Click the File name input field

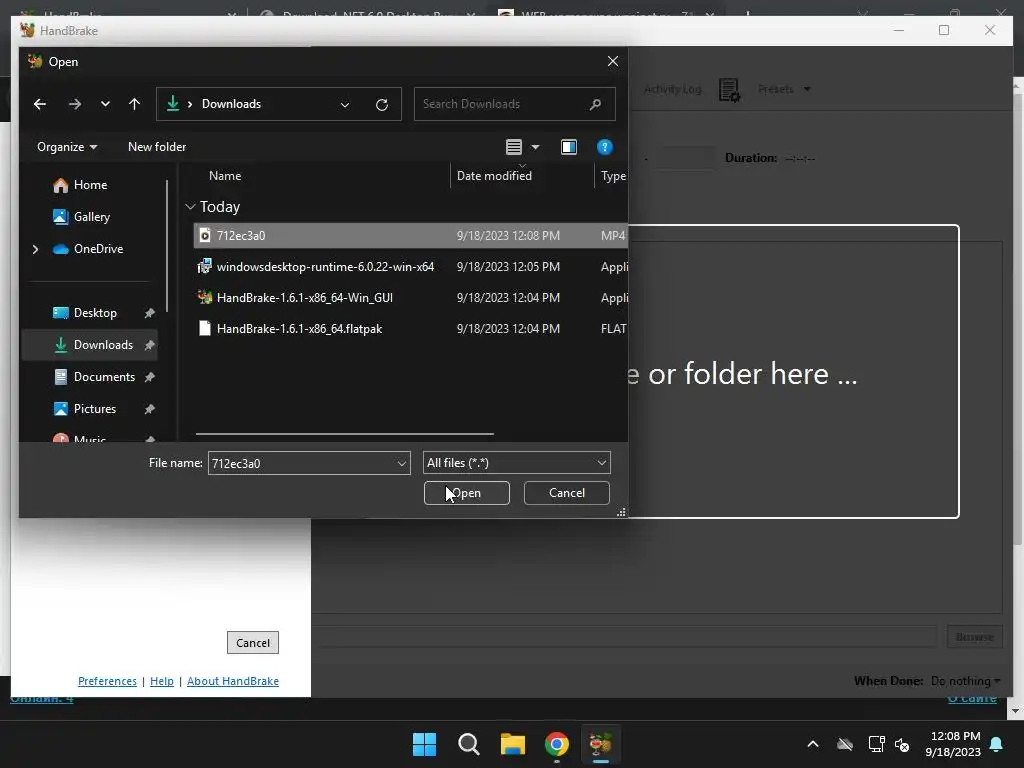click(301, 463)
